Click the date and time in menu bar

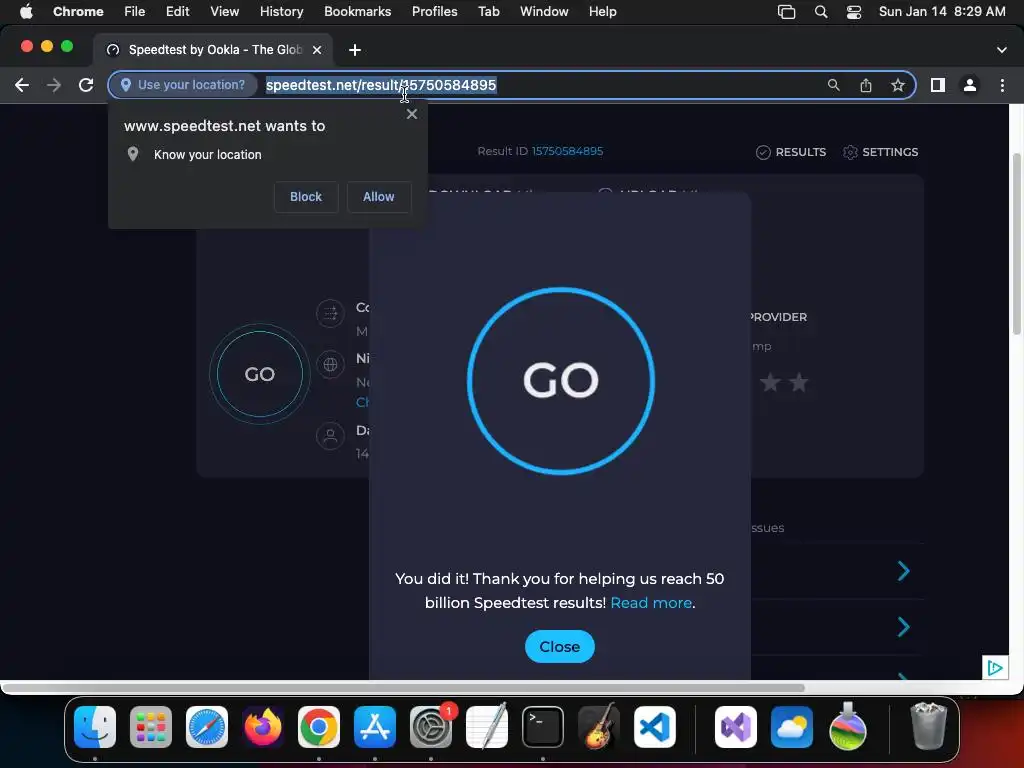point(942,12)
